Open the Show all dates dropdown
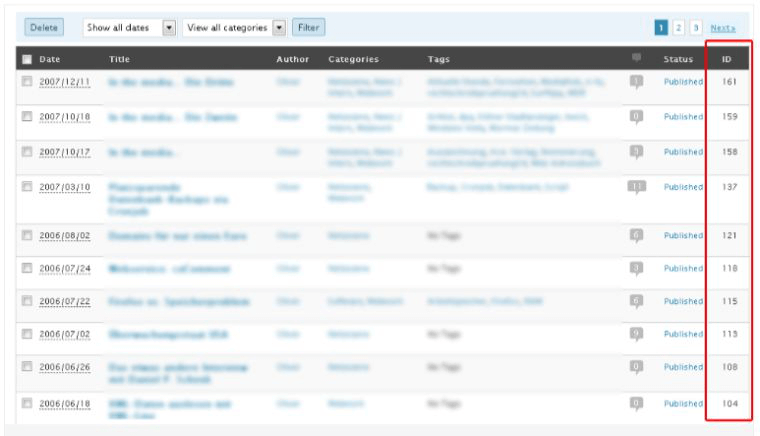 point(129,28)
